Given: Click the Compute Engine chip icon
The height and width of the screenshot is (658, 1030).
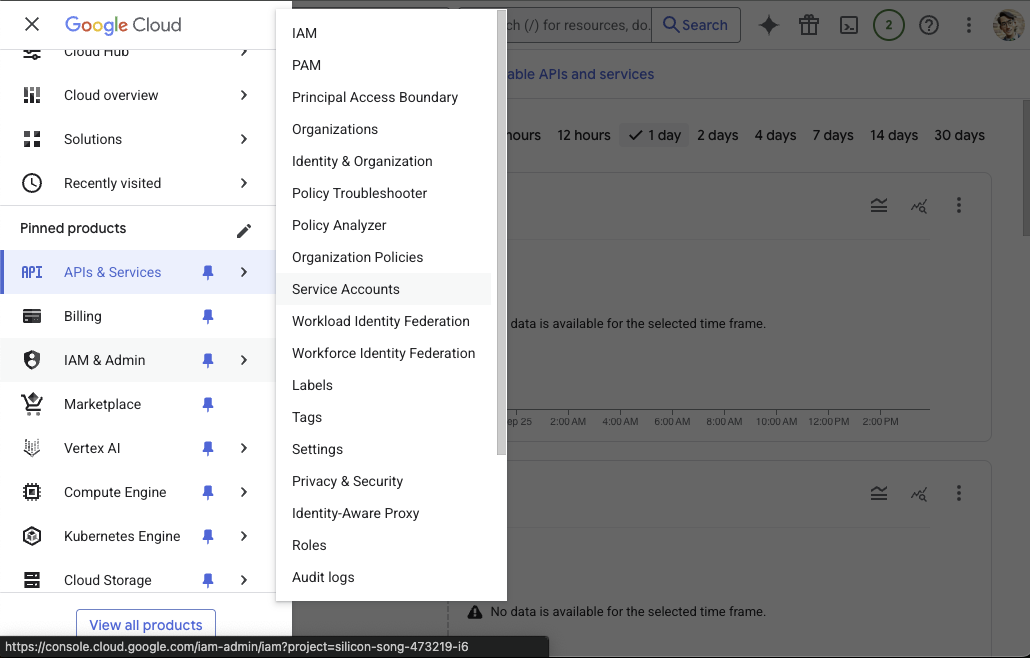Looking at the screenshot, I should click(x=32, y=492).
